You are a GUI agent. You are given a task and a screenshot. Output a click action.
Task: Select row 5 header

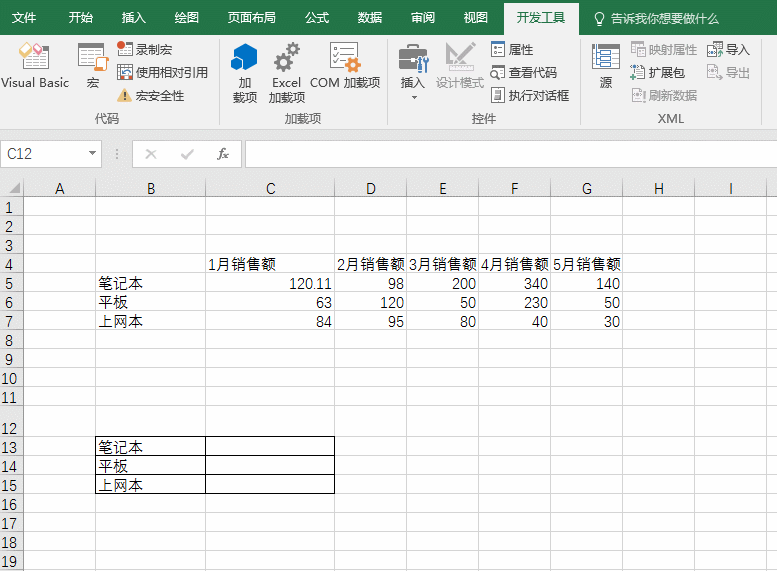tap(10, 284)
